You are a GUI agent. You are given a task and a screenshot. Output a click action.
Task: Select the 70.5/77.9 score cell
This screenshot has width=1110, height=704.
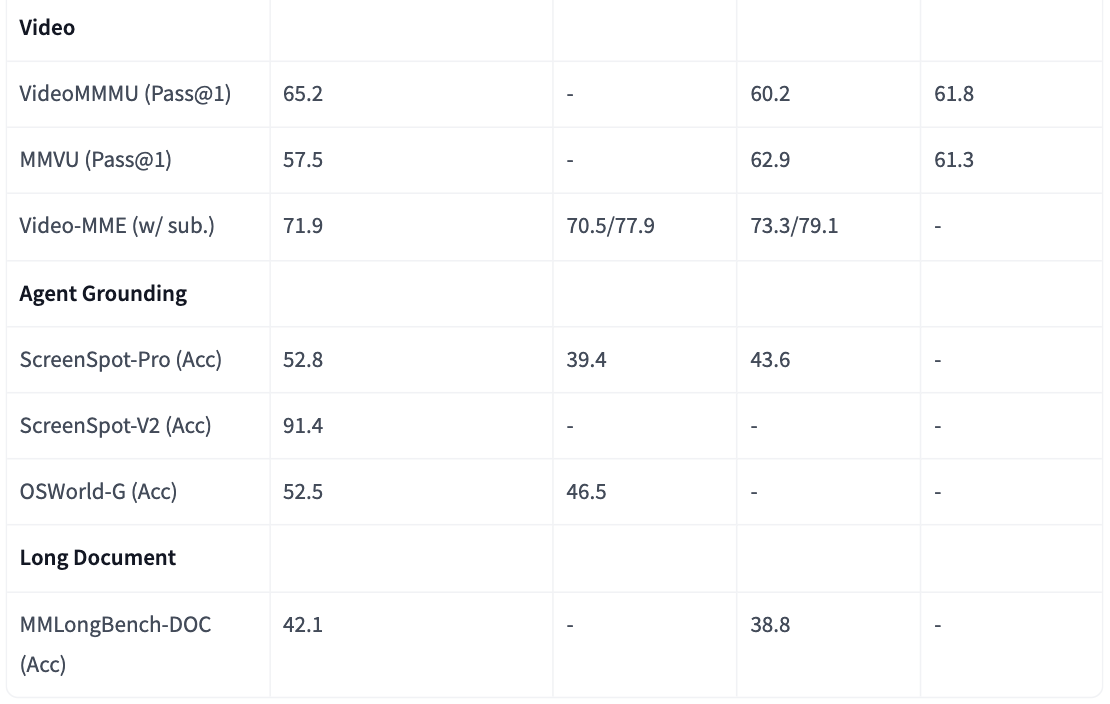(x=610, y=226)
